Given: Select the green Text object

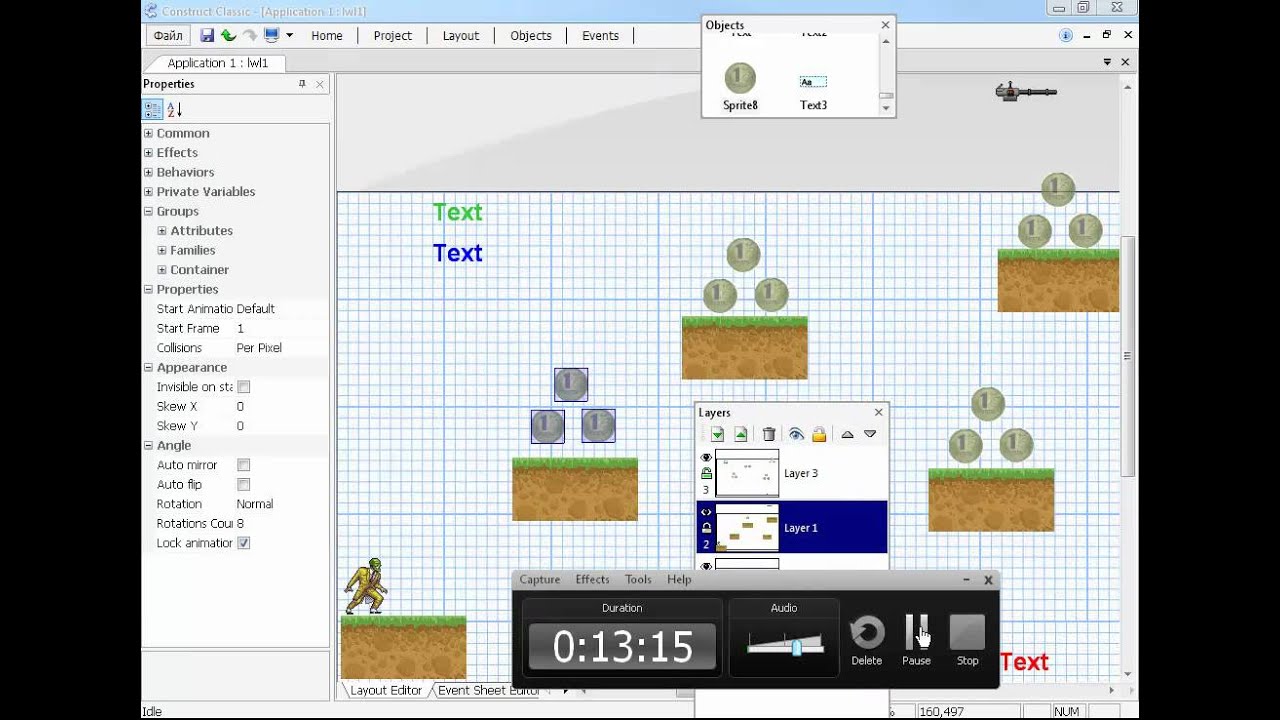Looking at the screenshot, I should tap(458, 212).
